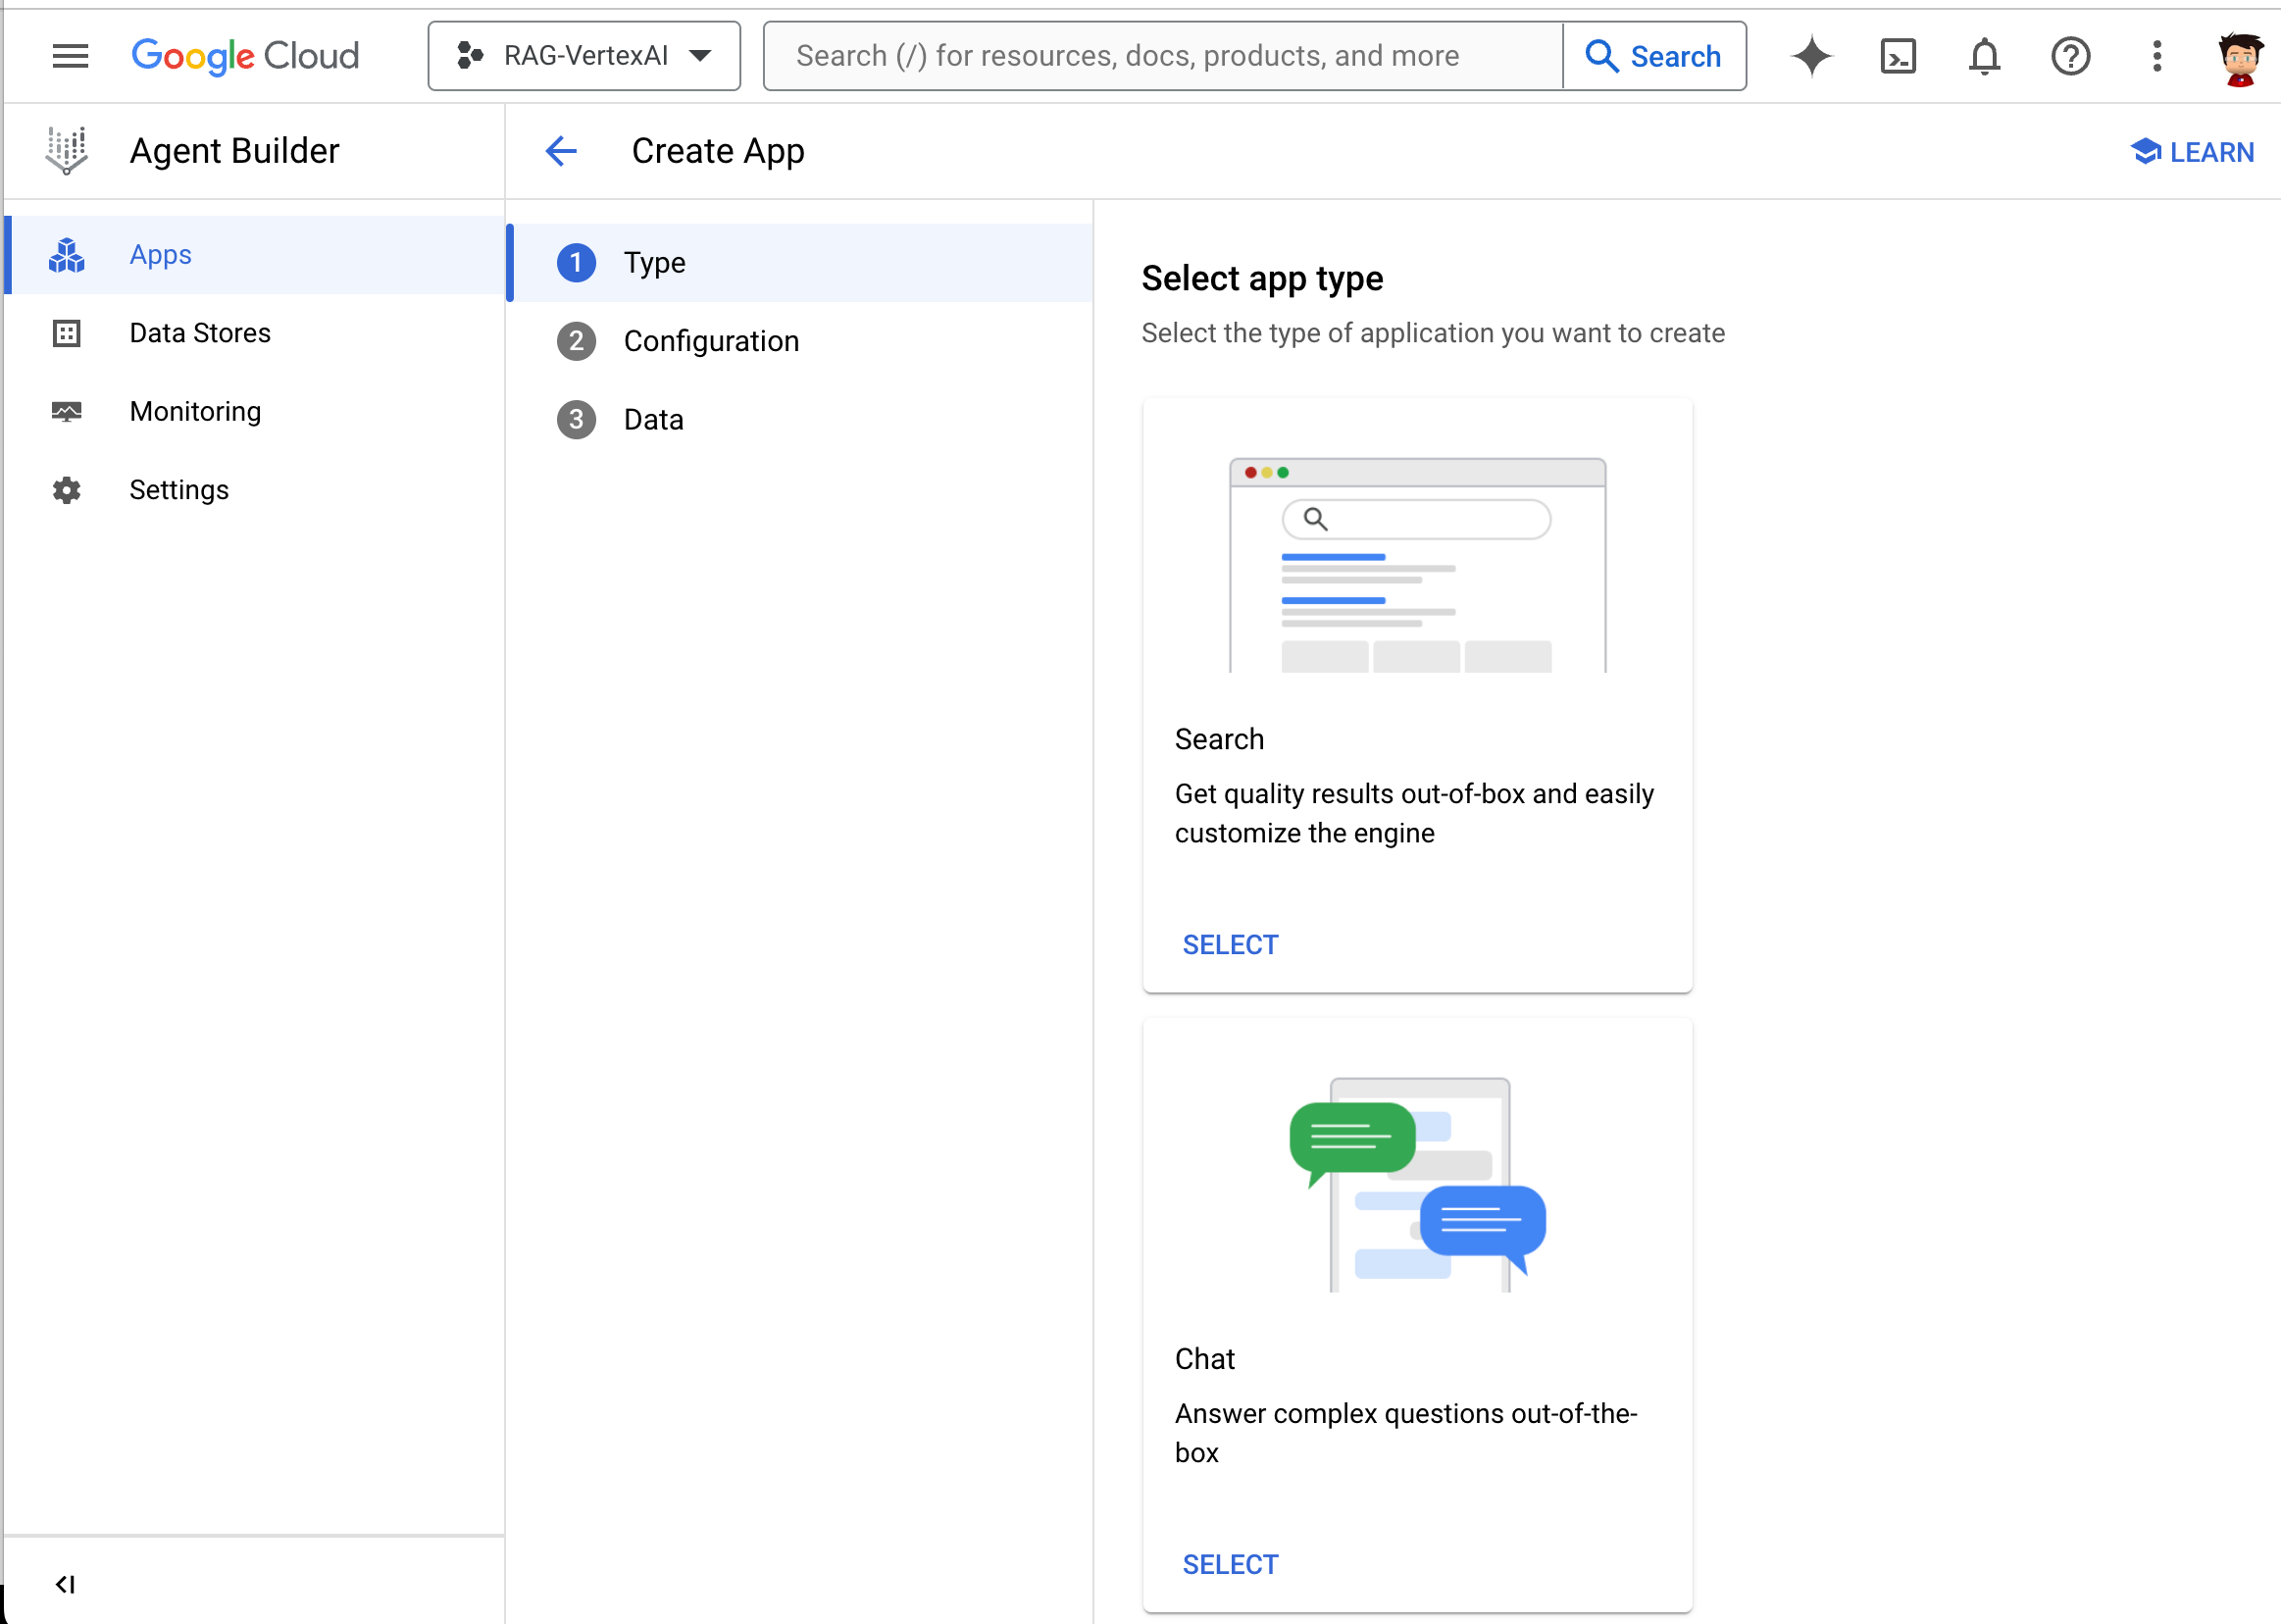Focus the resources search input field
Screen dimensions: 2281x1624
[x=1160, y=56]
